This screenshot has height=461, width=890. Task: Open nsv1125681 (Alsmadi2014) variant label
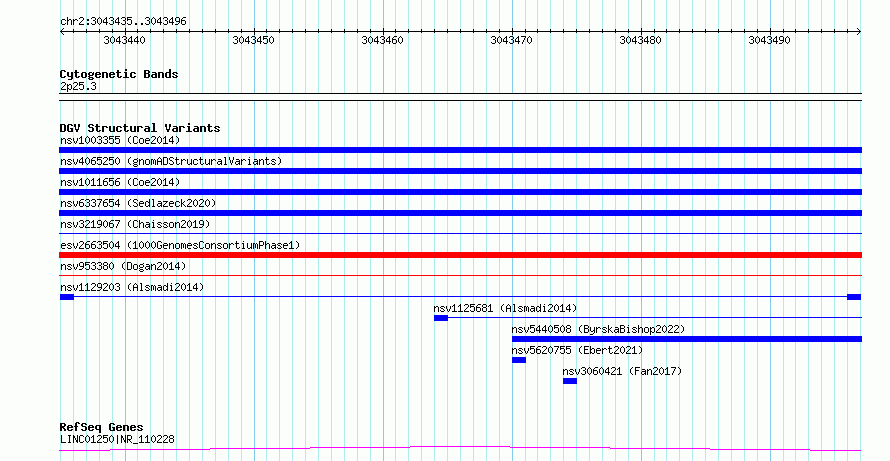[x=505, y=308]
